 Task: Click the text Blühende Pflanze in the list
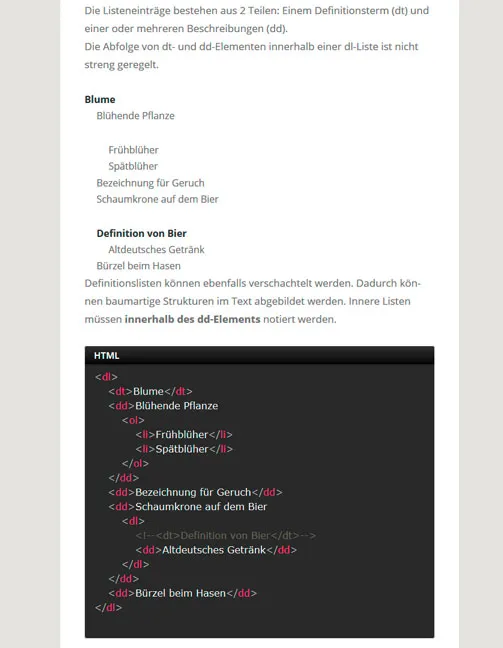tap(136, 116)
